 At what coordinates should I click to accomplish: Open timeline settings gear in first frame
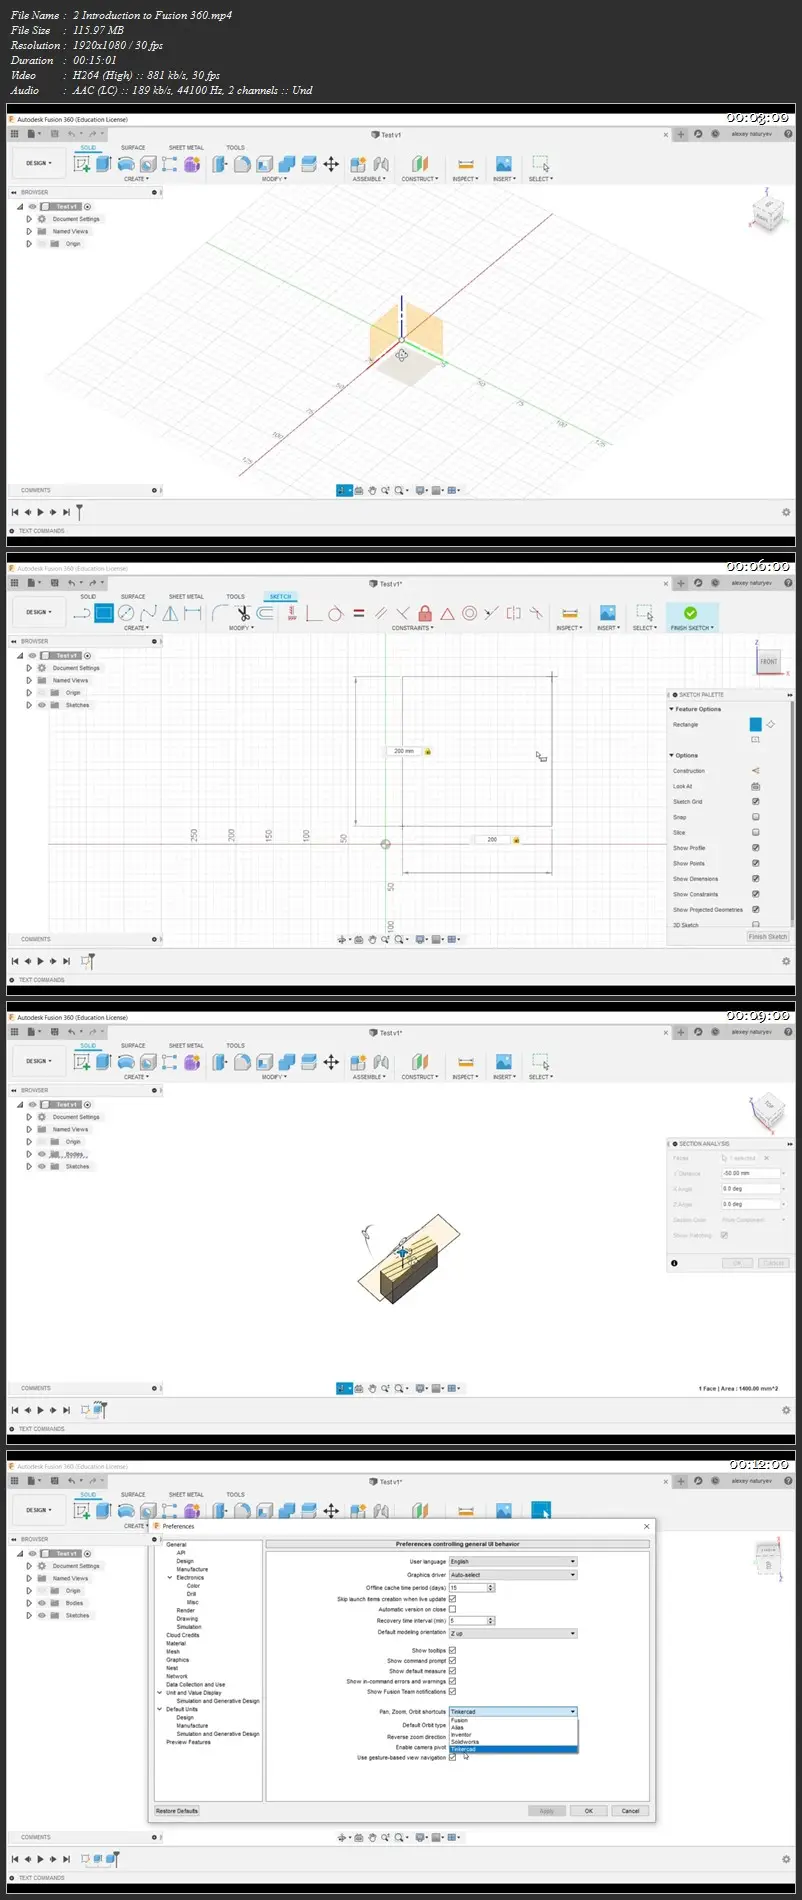click(786, 512)
